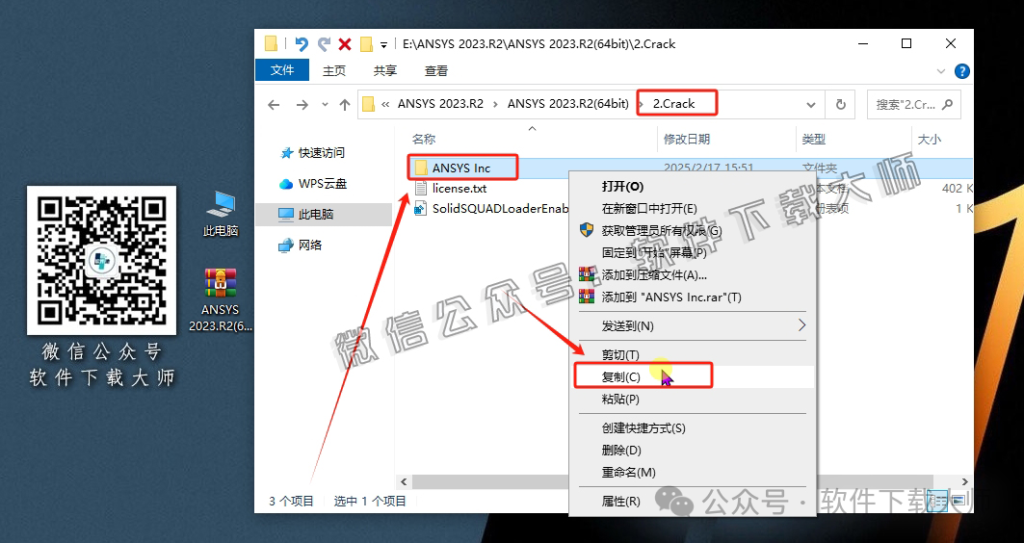
Task: Switch to the 主页 ribbon tab
Action: click(x=334, y=71)
